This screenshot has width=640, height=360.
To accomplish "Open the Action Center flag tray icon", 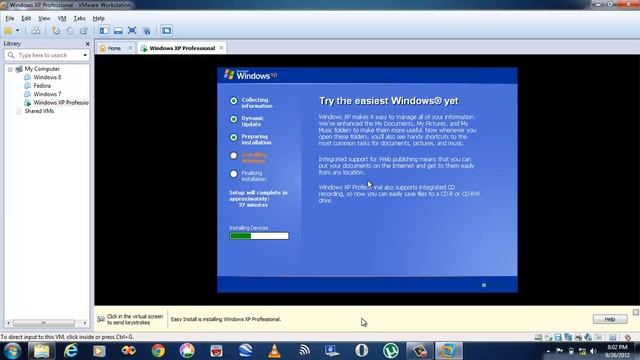I will (x=560, y=351).
